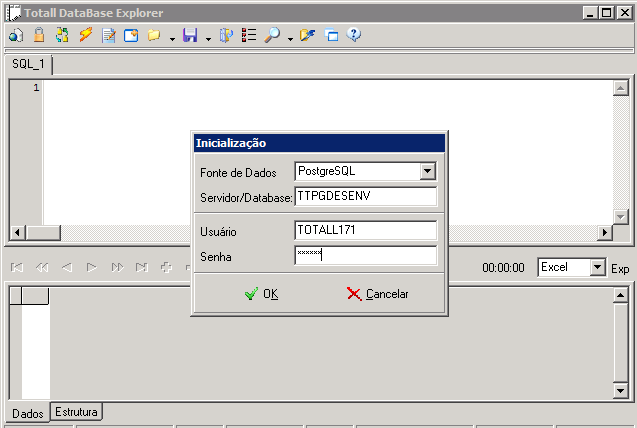
Task: Open the Fonte de Dados PostgreSQL dropdown
Action: [427, 171]
